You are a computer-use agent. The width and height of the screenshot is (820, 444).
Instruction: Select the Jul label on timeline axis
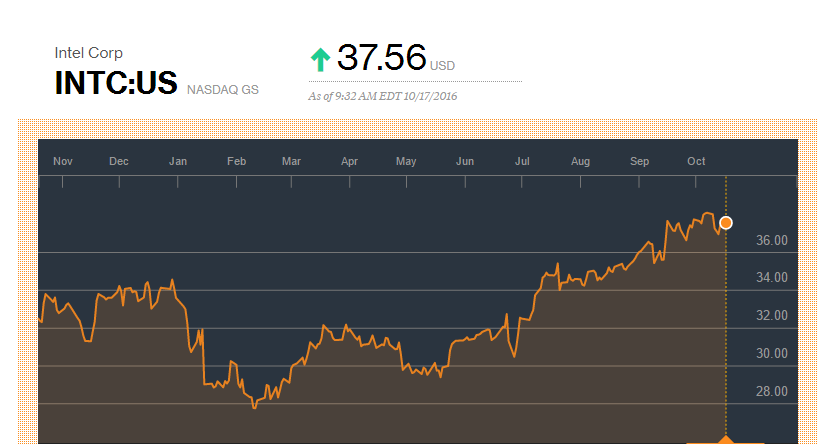click(522, 161)
